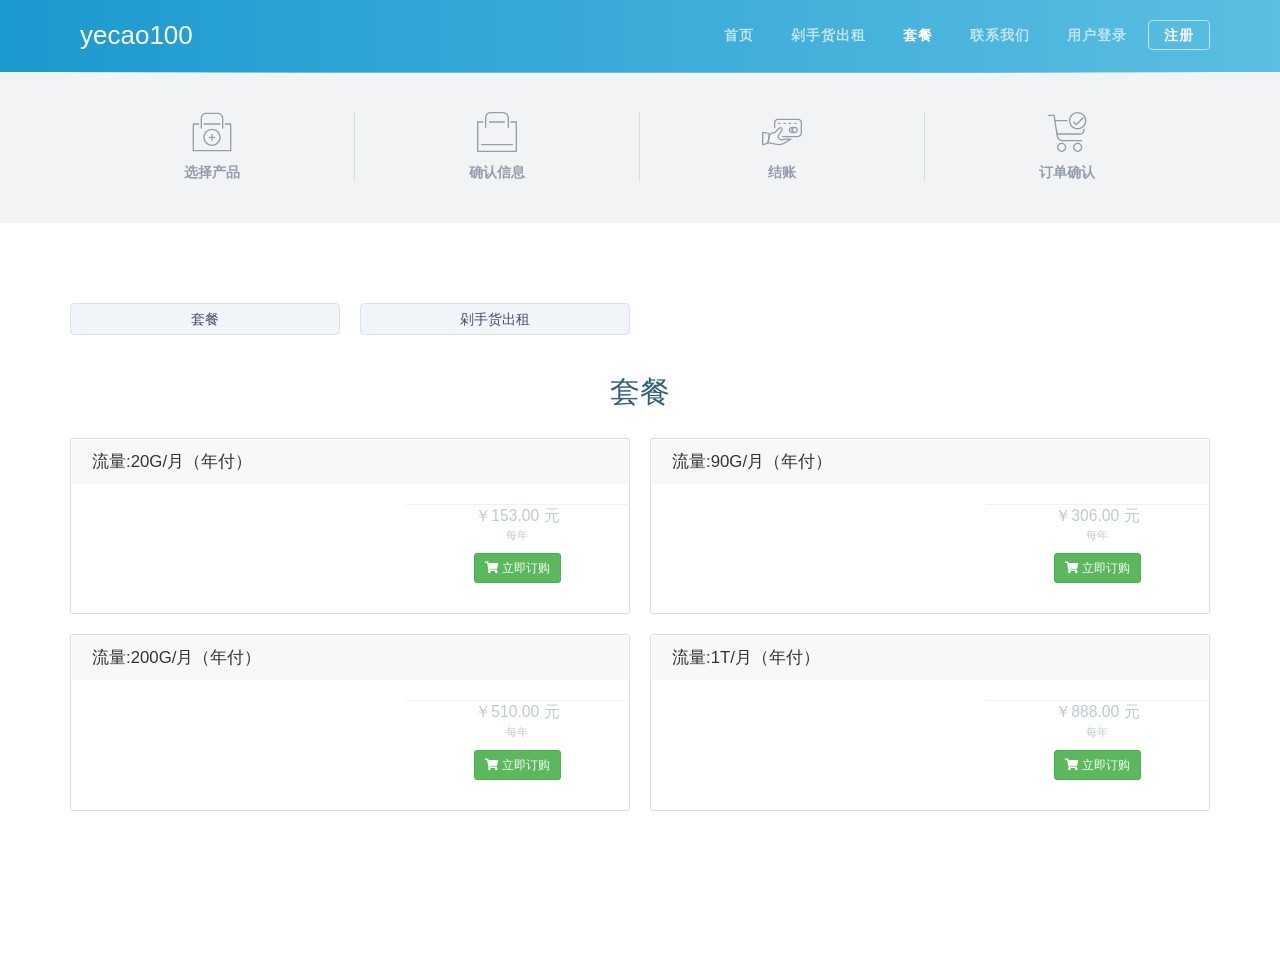Order the 1T/月 plan with 立即订购
The image size is (1280, 960).
[1097, 765]
